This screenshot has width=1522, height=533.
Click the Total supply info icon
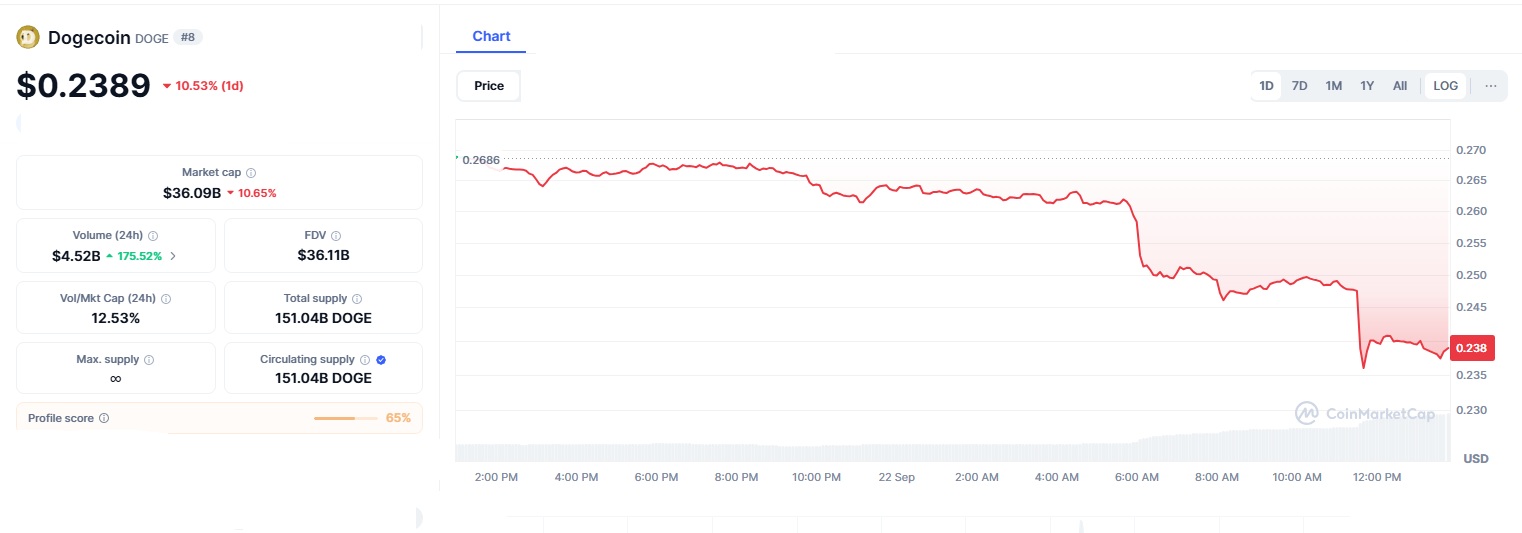click(x=357, y=299)
